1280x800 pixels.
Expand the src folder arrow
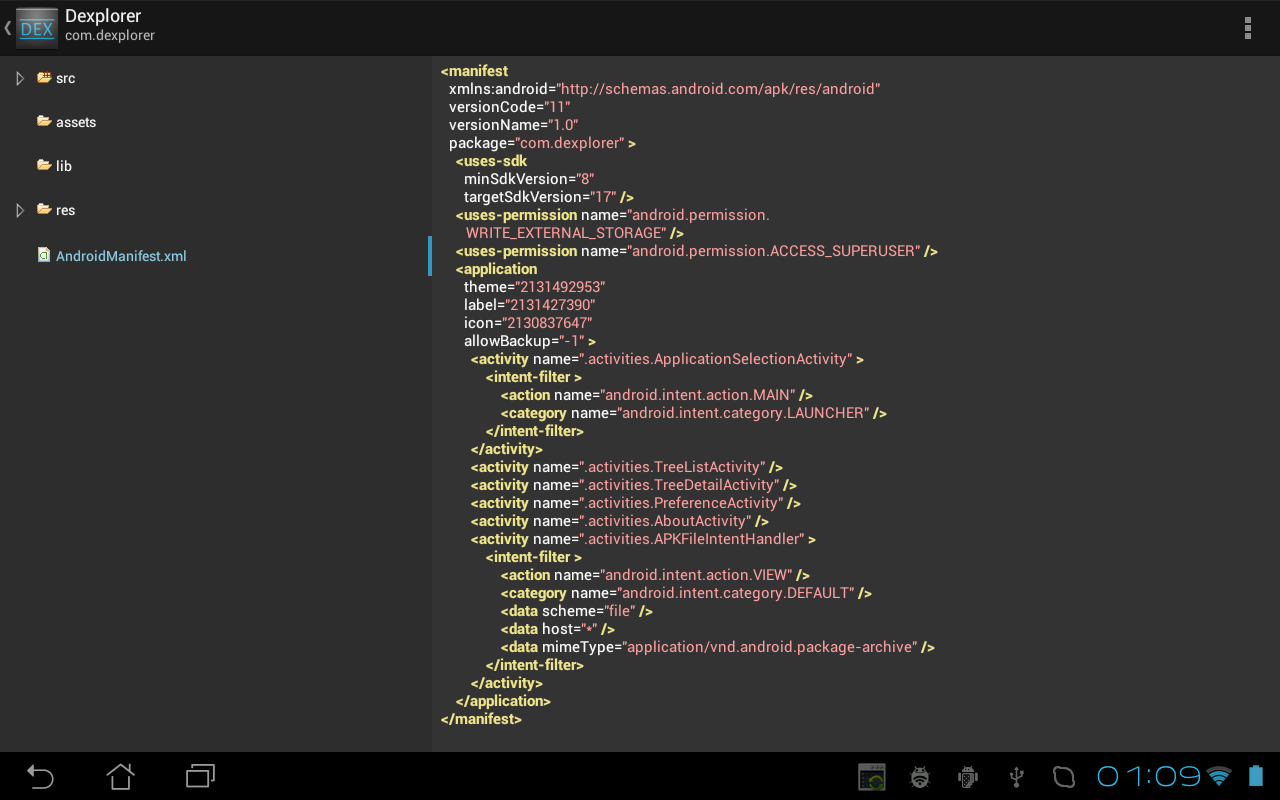[20, 78]
